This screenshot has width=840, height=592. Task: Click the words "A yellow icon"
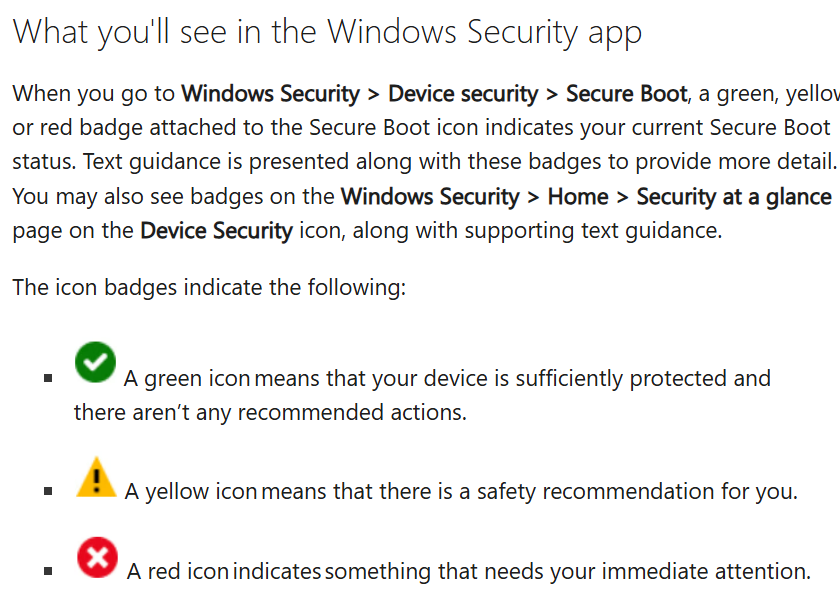coord(191,491)
